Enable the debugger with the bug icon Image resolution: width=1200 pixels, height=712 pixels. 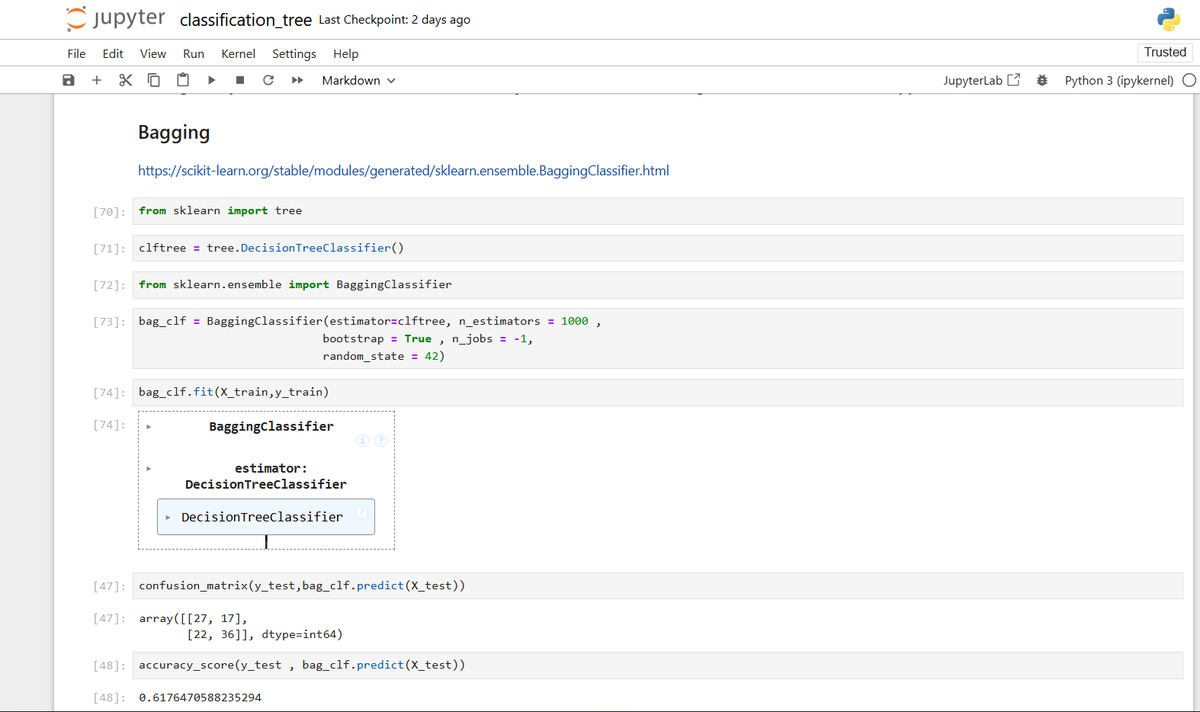1042,81
